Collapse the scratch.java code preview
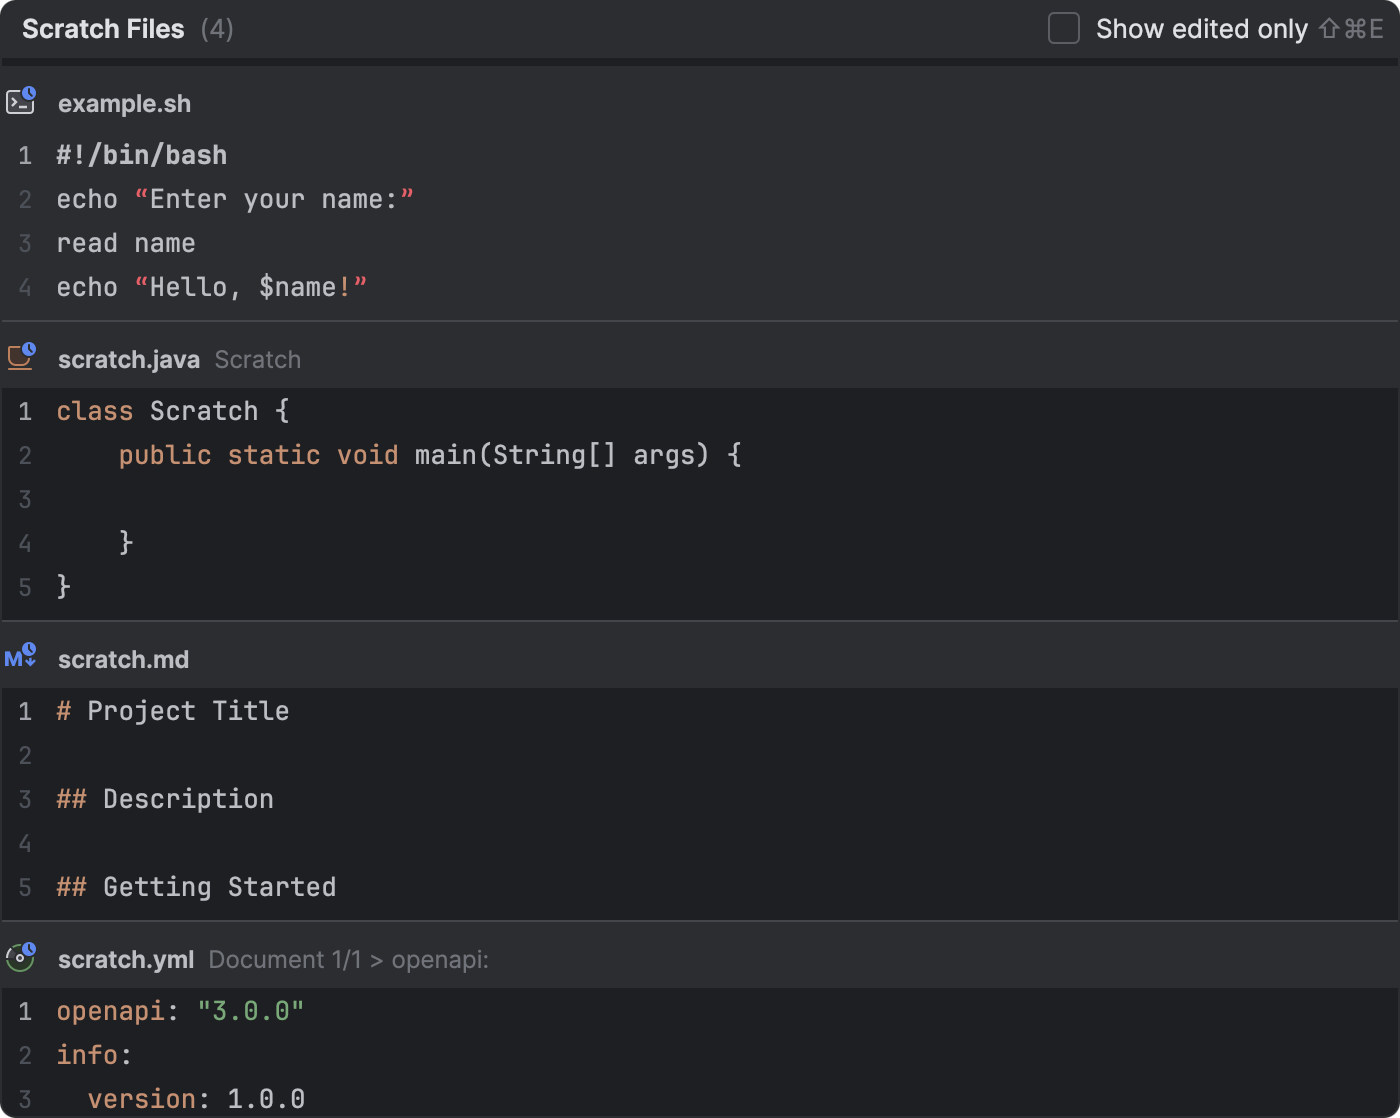This screenshot has width=1400, height=1118. point(128,358)
